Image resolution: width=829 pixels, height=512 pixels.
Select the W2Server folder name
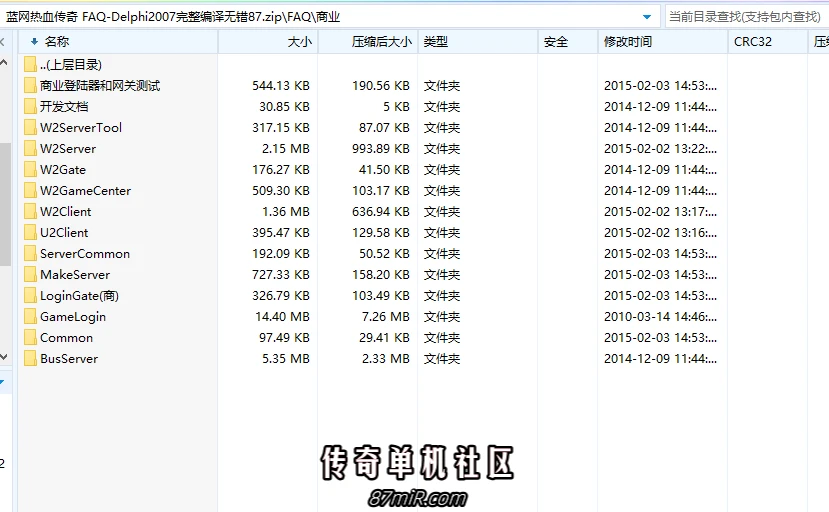click(x=68, y=149)
